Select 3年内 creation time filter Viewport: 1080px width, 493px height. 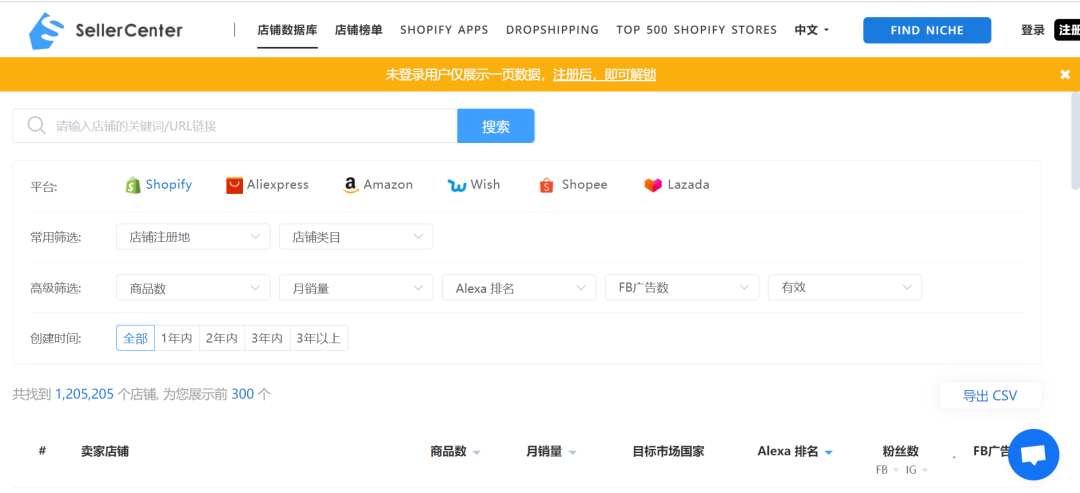click(x=267, y=338)
